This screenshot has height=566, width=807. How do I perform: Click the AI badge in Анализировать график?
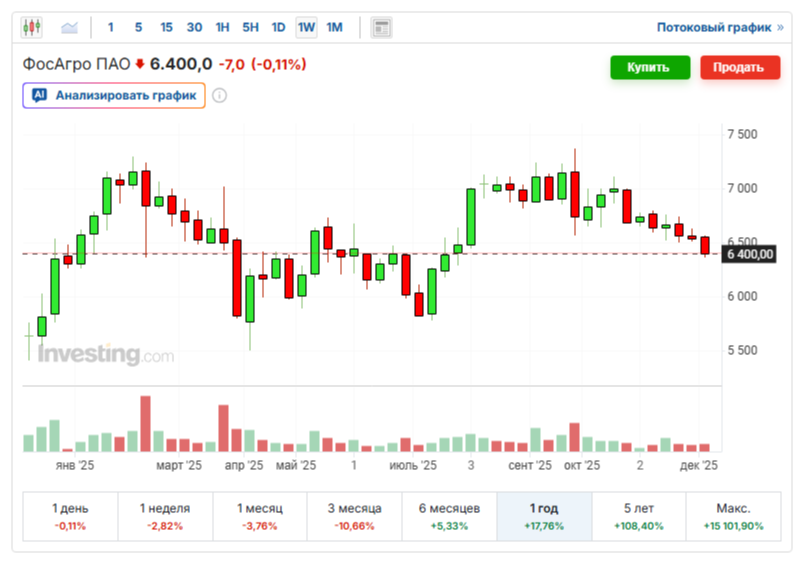point(40,95)
